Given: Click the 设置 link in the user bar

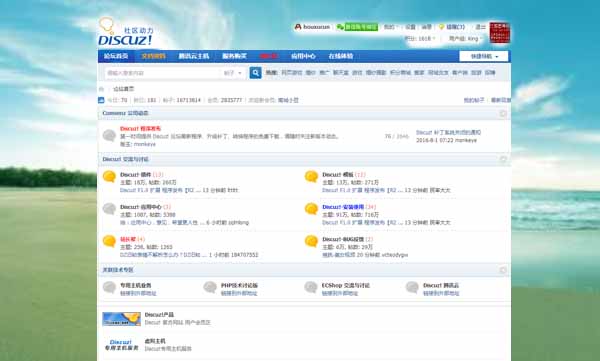Looking at the screenshot, I should [x=410, y=27].
